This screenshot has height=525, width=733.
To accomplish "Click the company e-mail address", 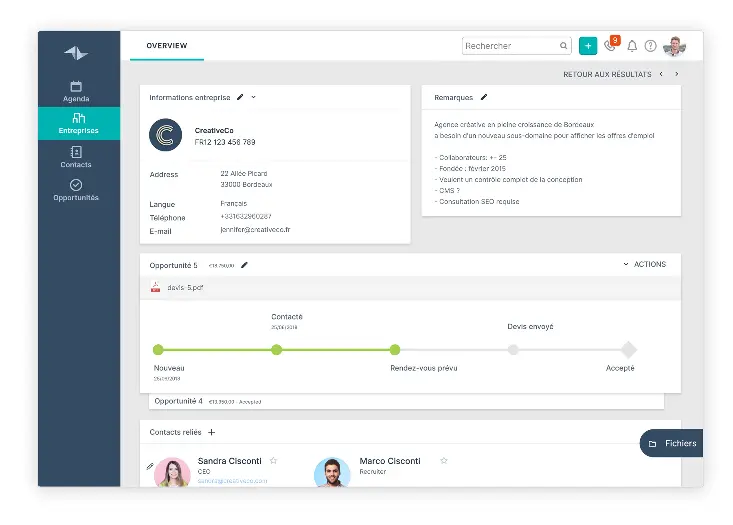I will [x=255, y=230].
